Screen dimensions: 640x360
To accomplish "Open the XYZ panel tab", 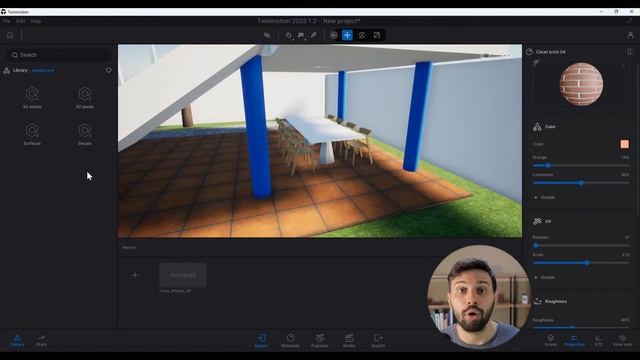I will pyautogui.click(x=598, y=340).
